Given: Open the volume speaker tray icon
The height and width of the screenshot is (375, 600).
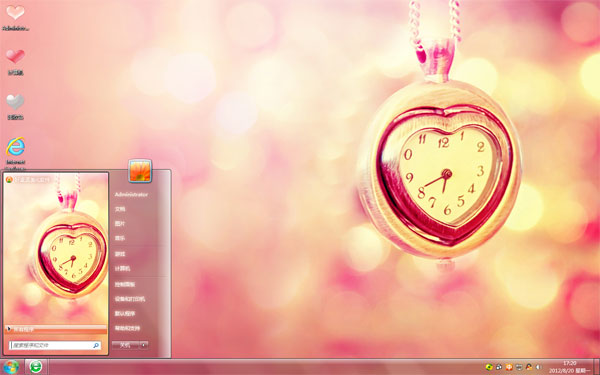Looking at the screenshot, I should tap(539, 367).
